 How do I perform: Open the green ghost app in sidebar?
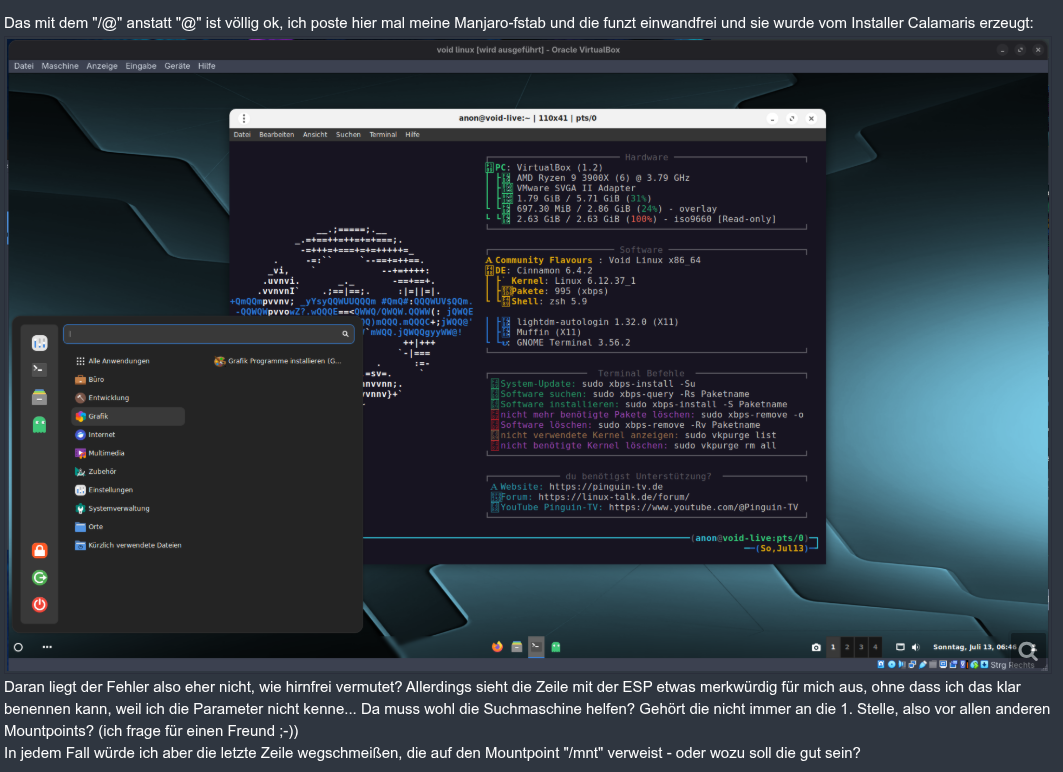[39, 424]
